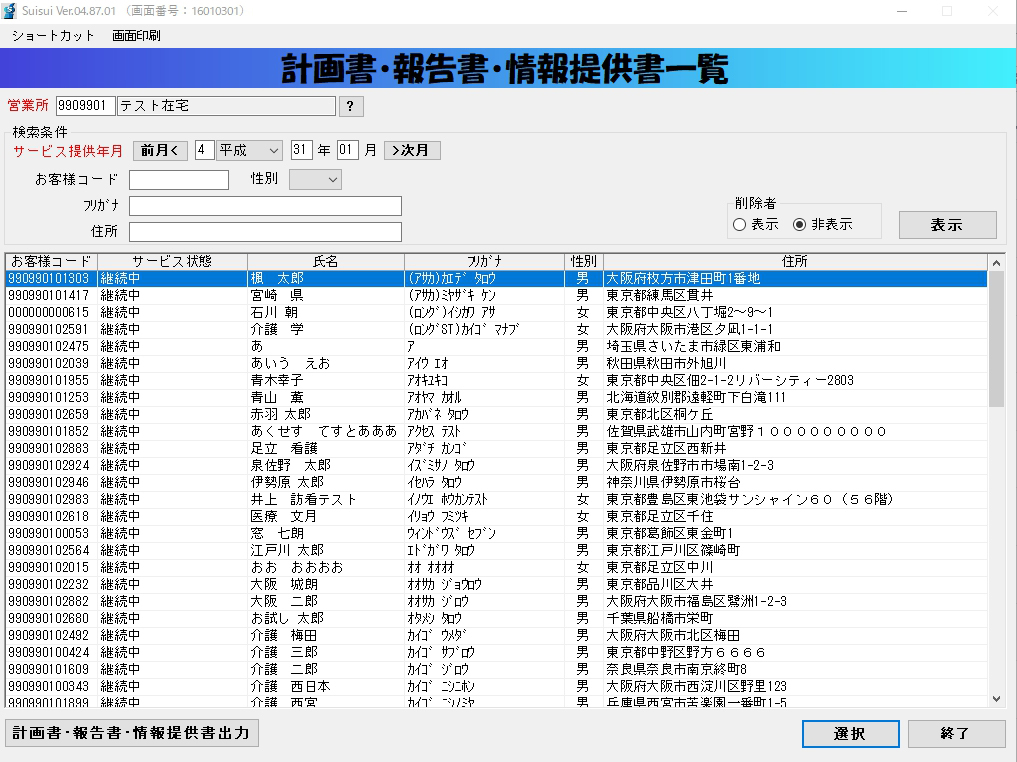Click the 営業所 name field テスト在宅
Viewport: 1017px width, 762px height.
pyautogui.click(x=226, y=106)
